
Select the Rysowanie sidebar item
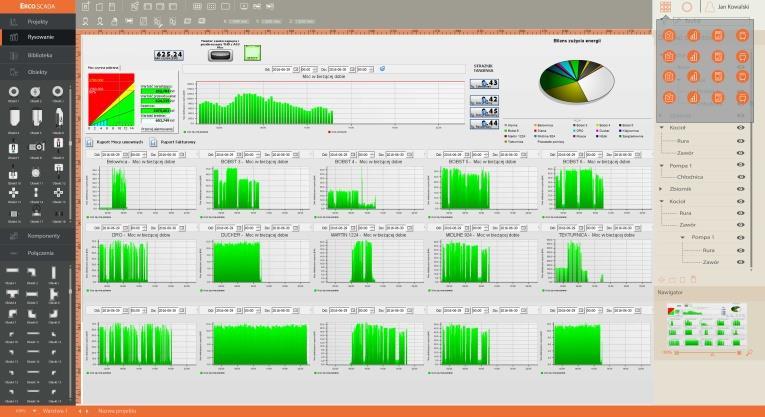coord(38,37)
